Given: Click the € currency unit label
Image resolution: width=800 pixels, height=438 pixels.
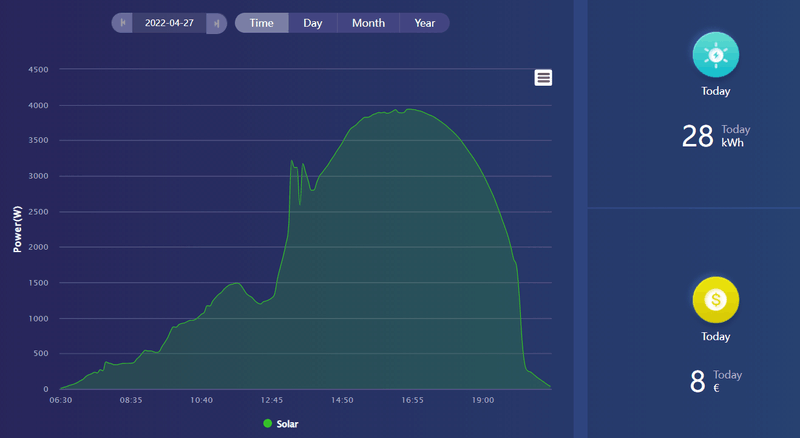Looking at the screenshot, I should (x=716, y=388).
